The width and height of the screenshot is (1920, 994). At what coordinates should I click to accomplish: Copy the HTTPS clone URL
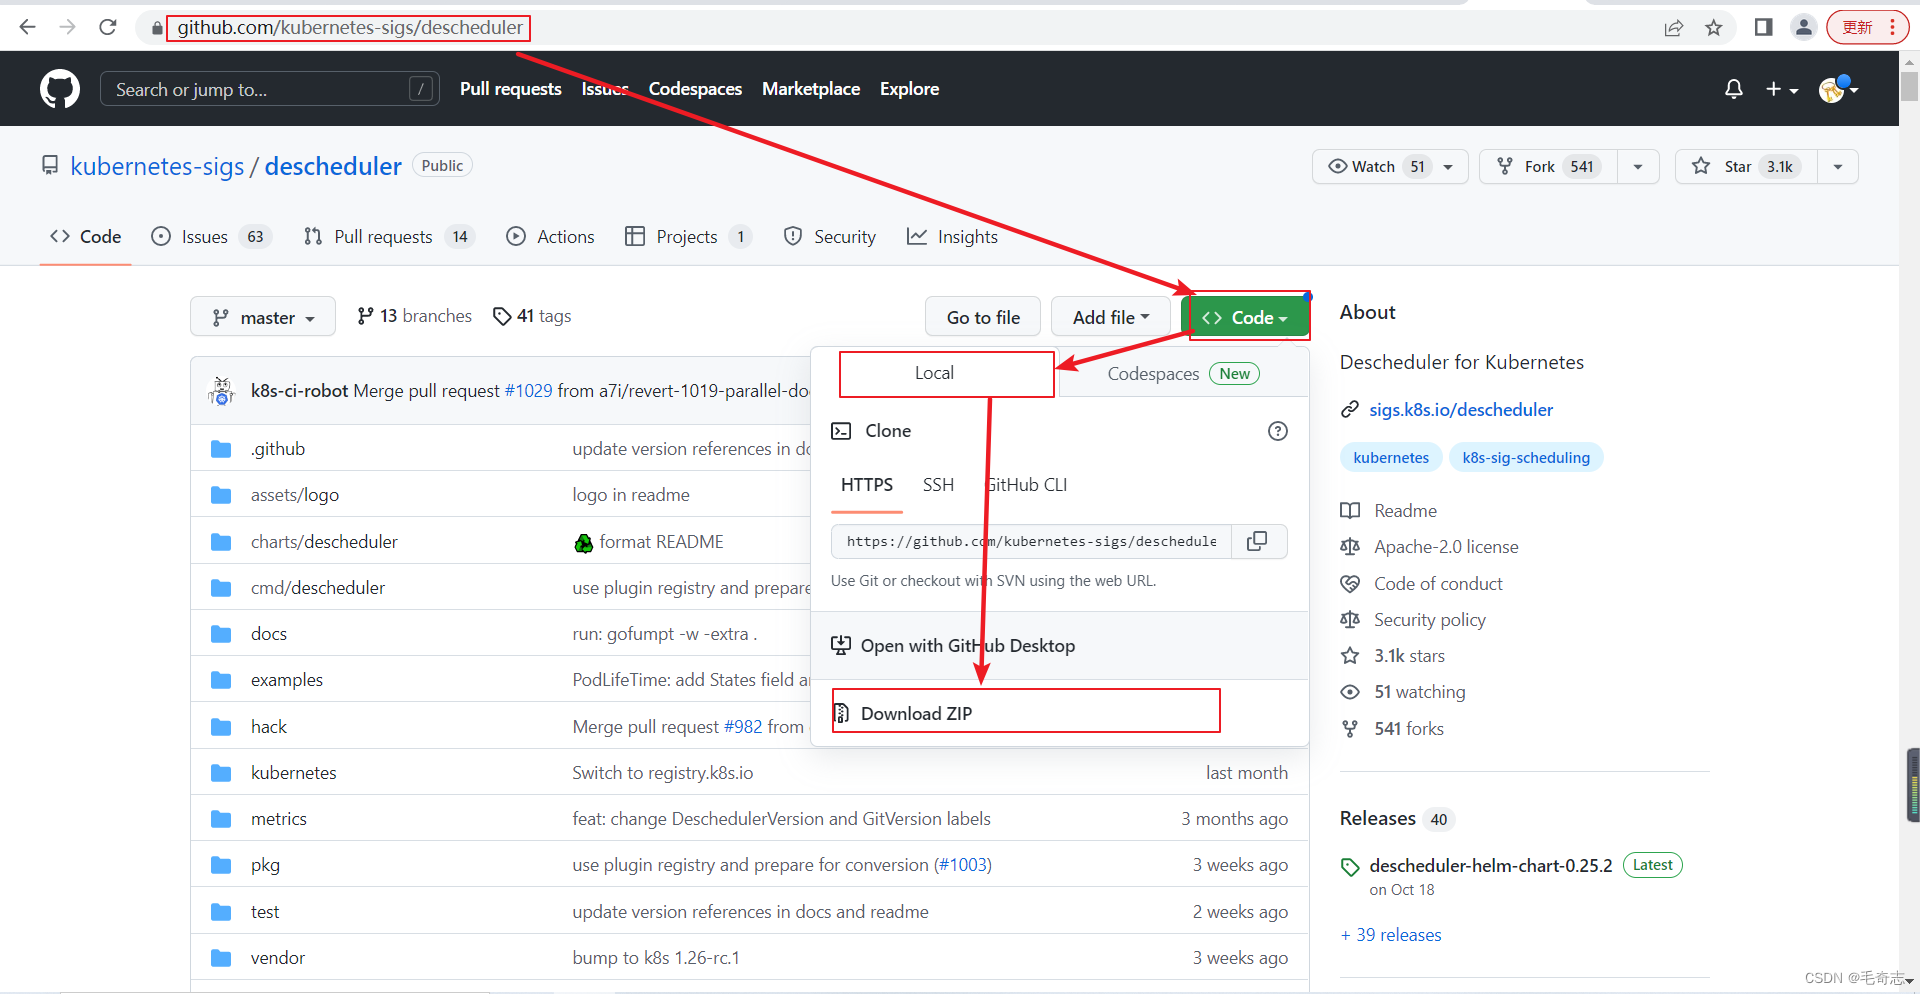pos(1258,541)
